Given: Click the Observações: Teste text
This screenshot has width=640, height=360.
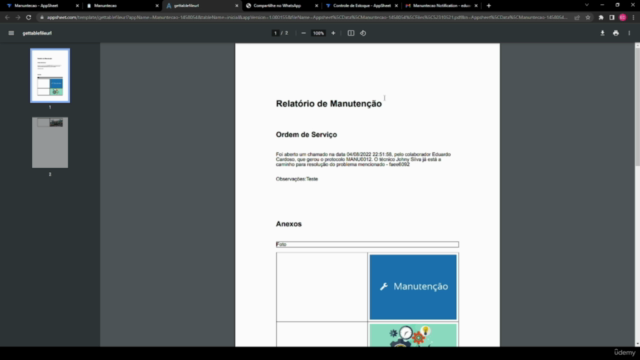Looking at the screenshot, I should [x=297, y=179].
